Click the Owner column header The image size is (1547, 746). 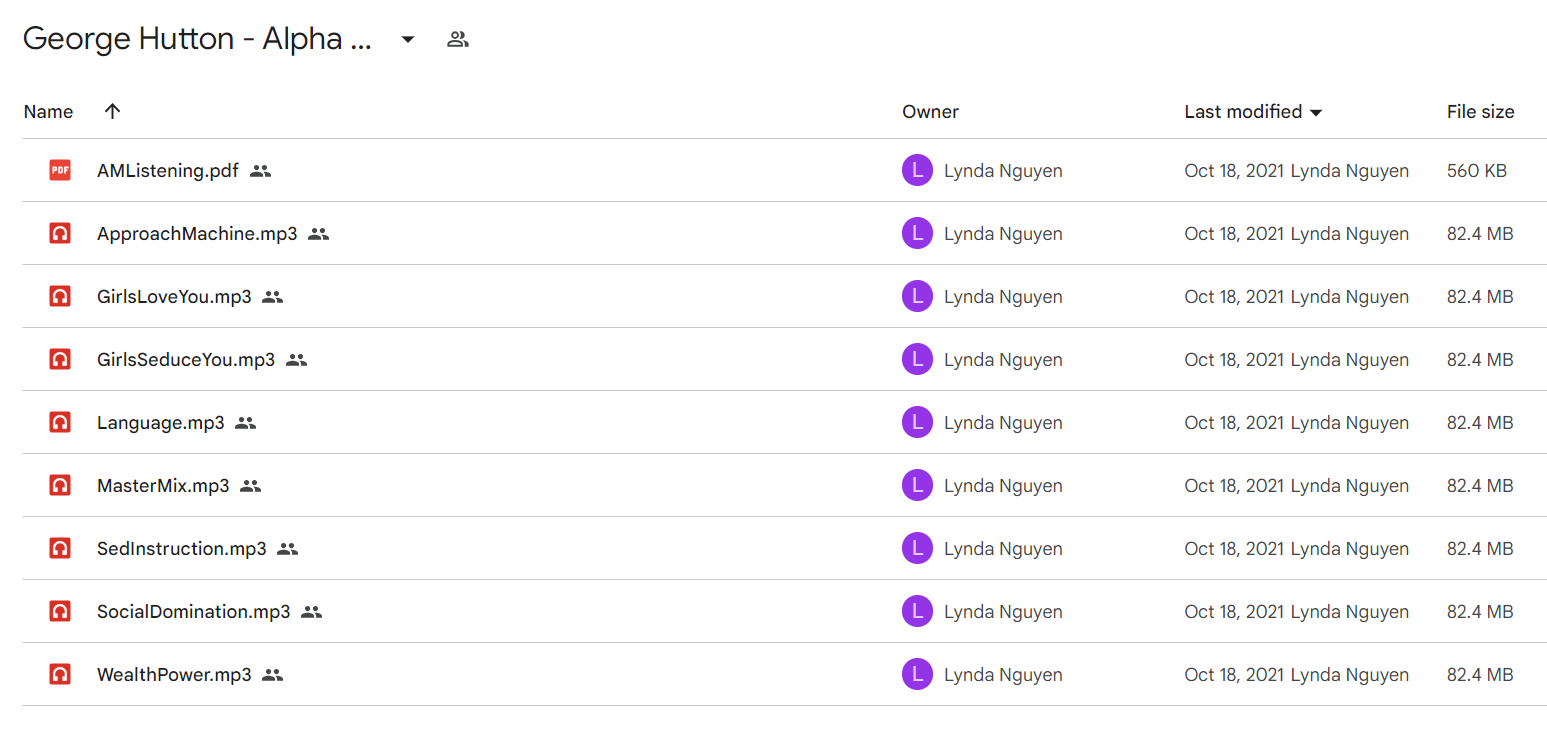click(930, 112)
